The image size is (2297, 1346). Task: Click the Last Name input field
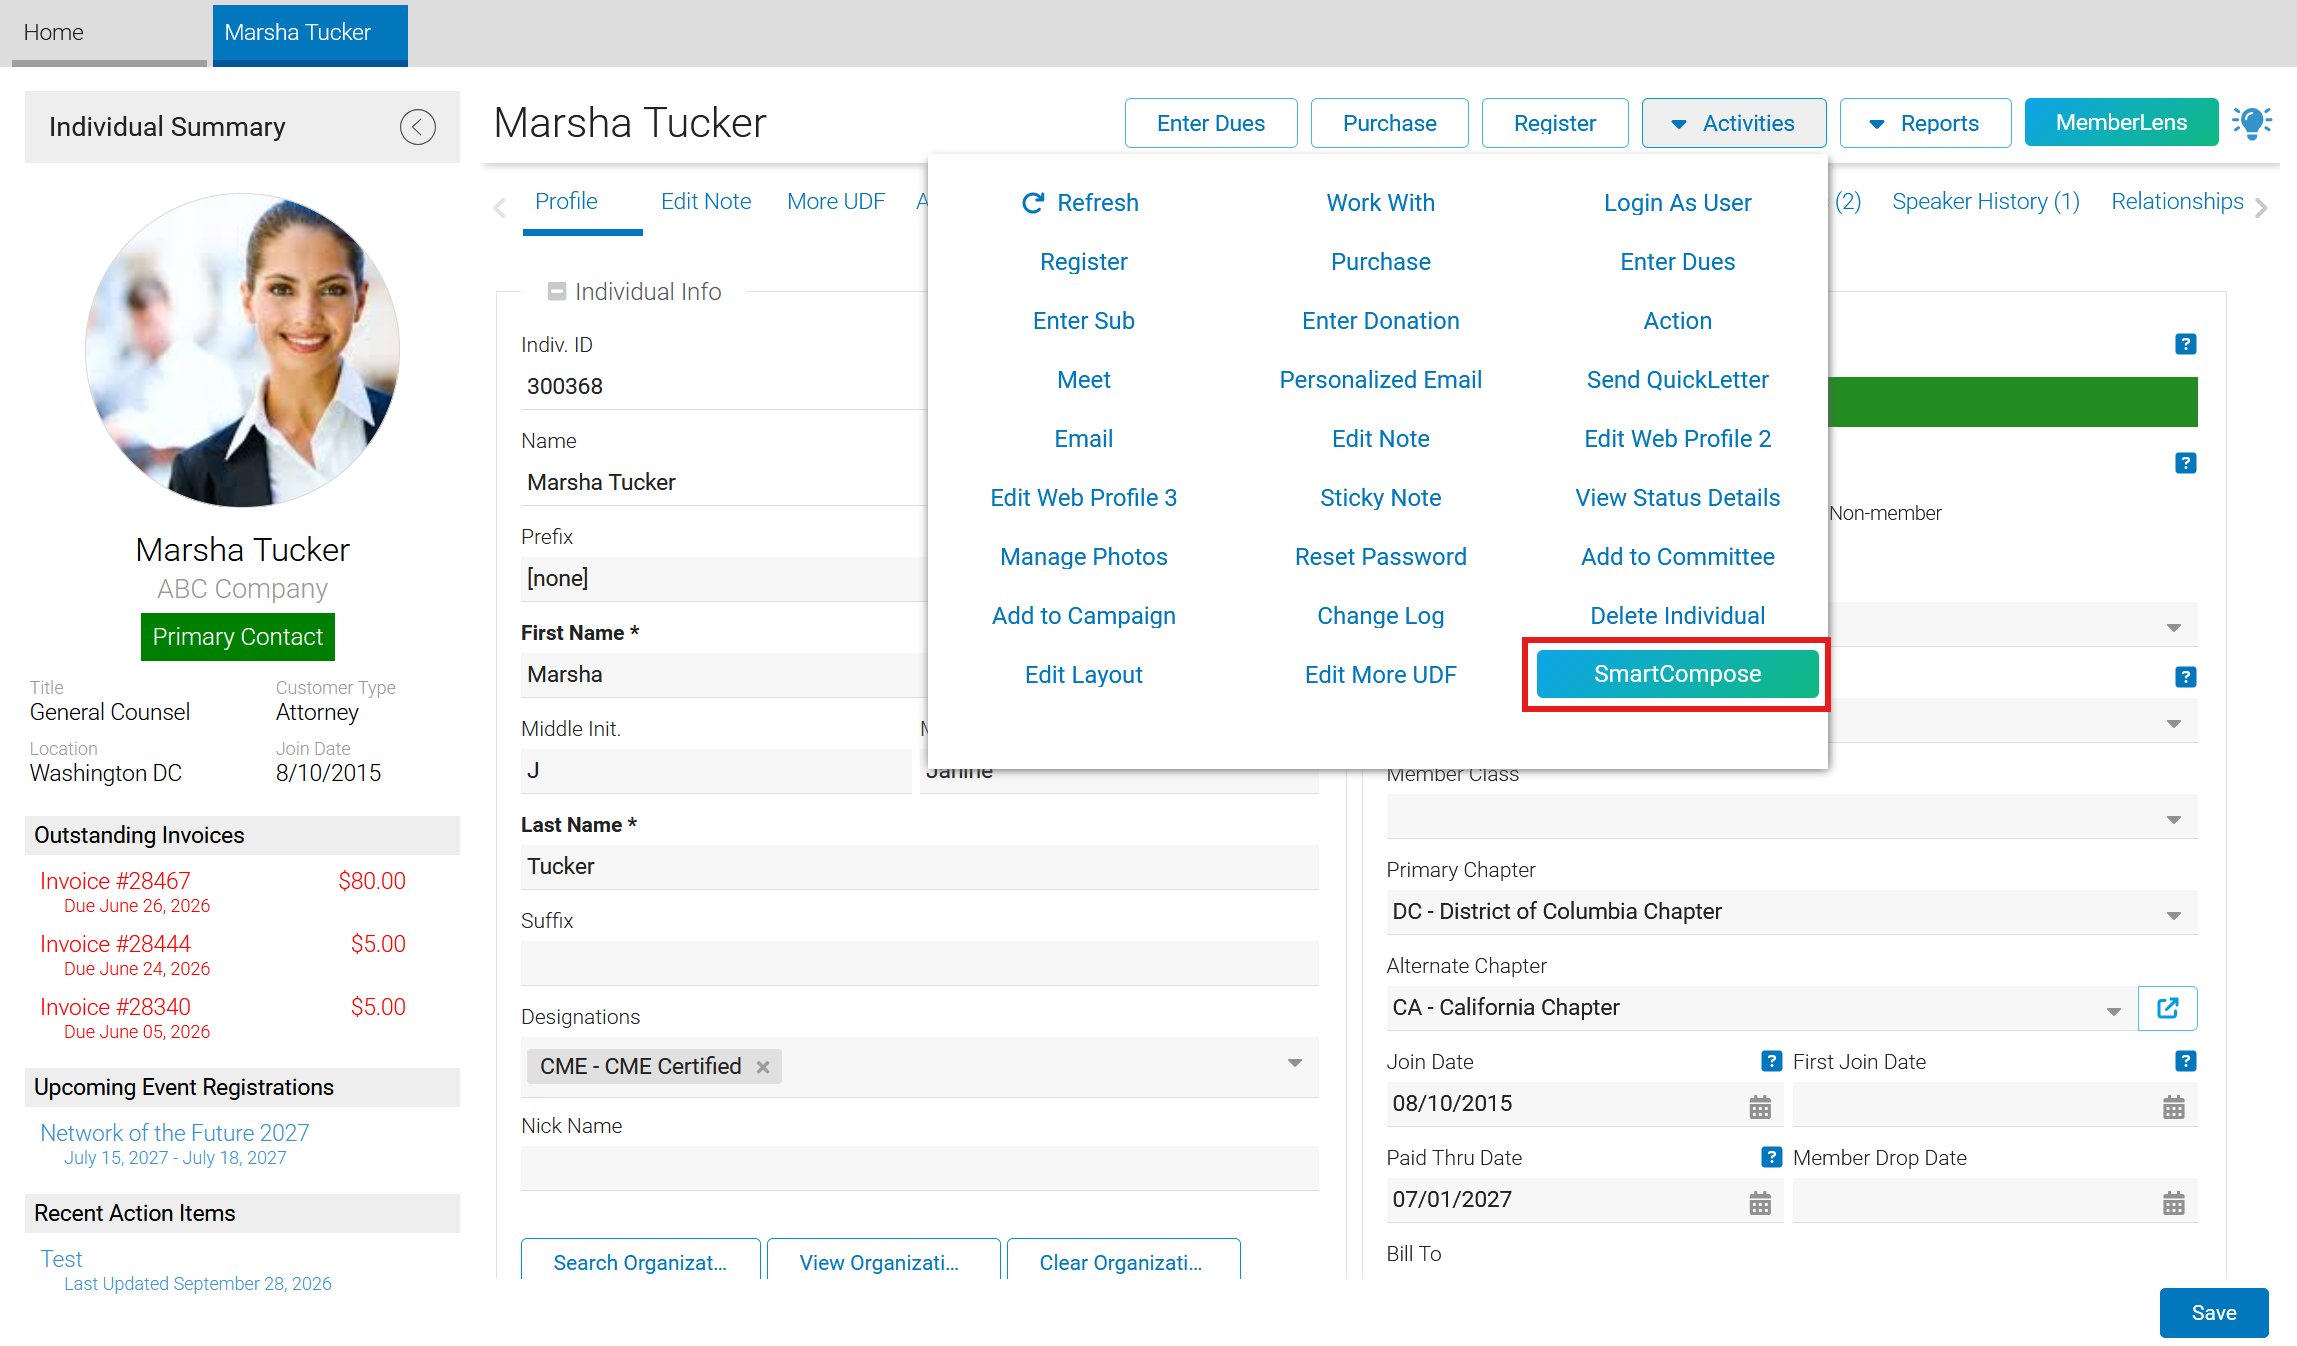919,867
